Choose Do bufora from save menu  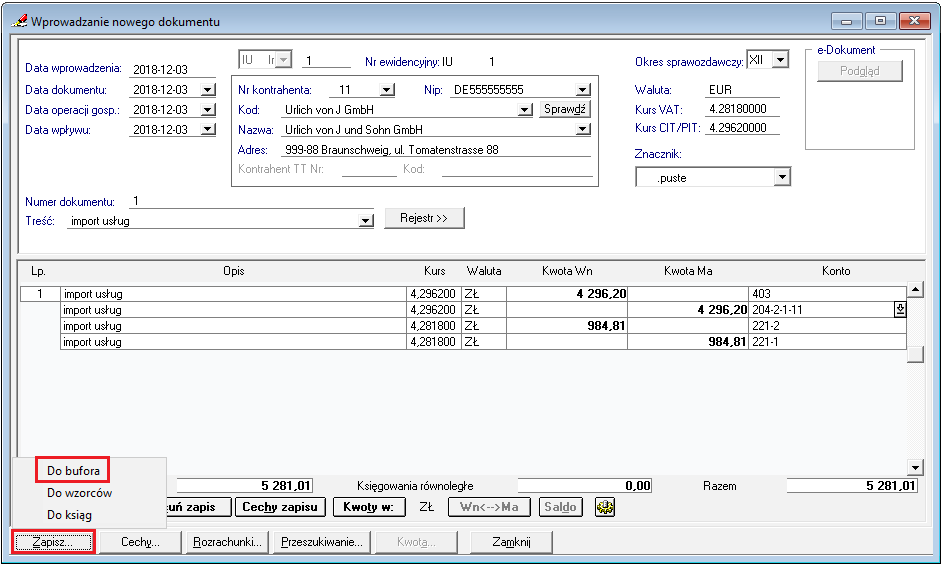(73, 470)
